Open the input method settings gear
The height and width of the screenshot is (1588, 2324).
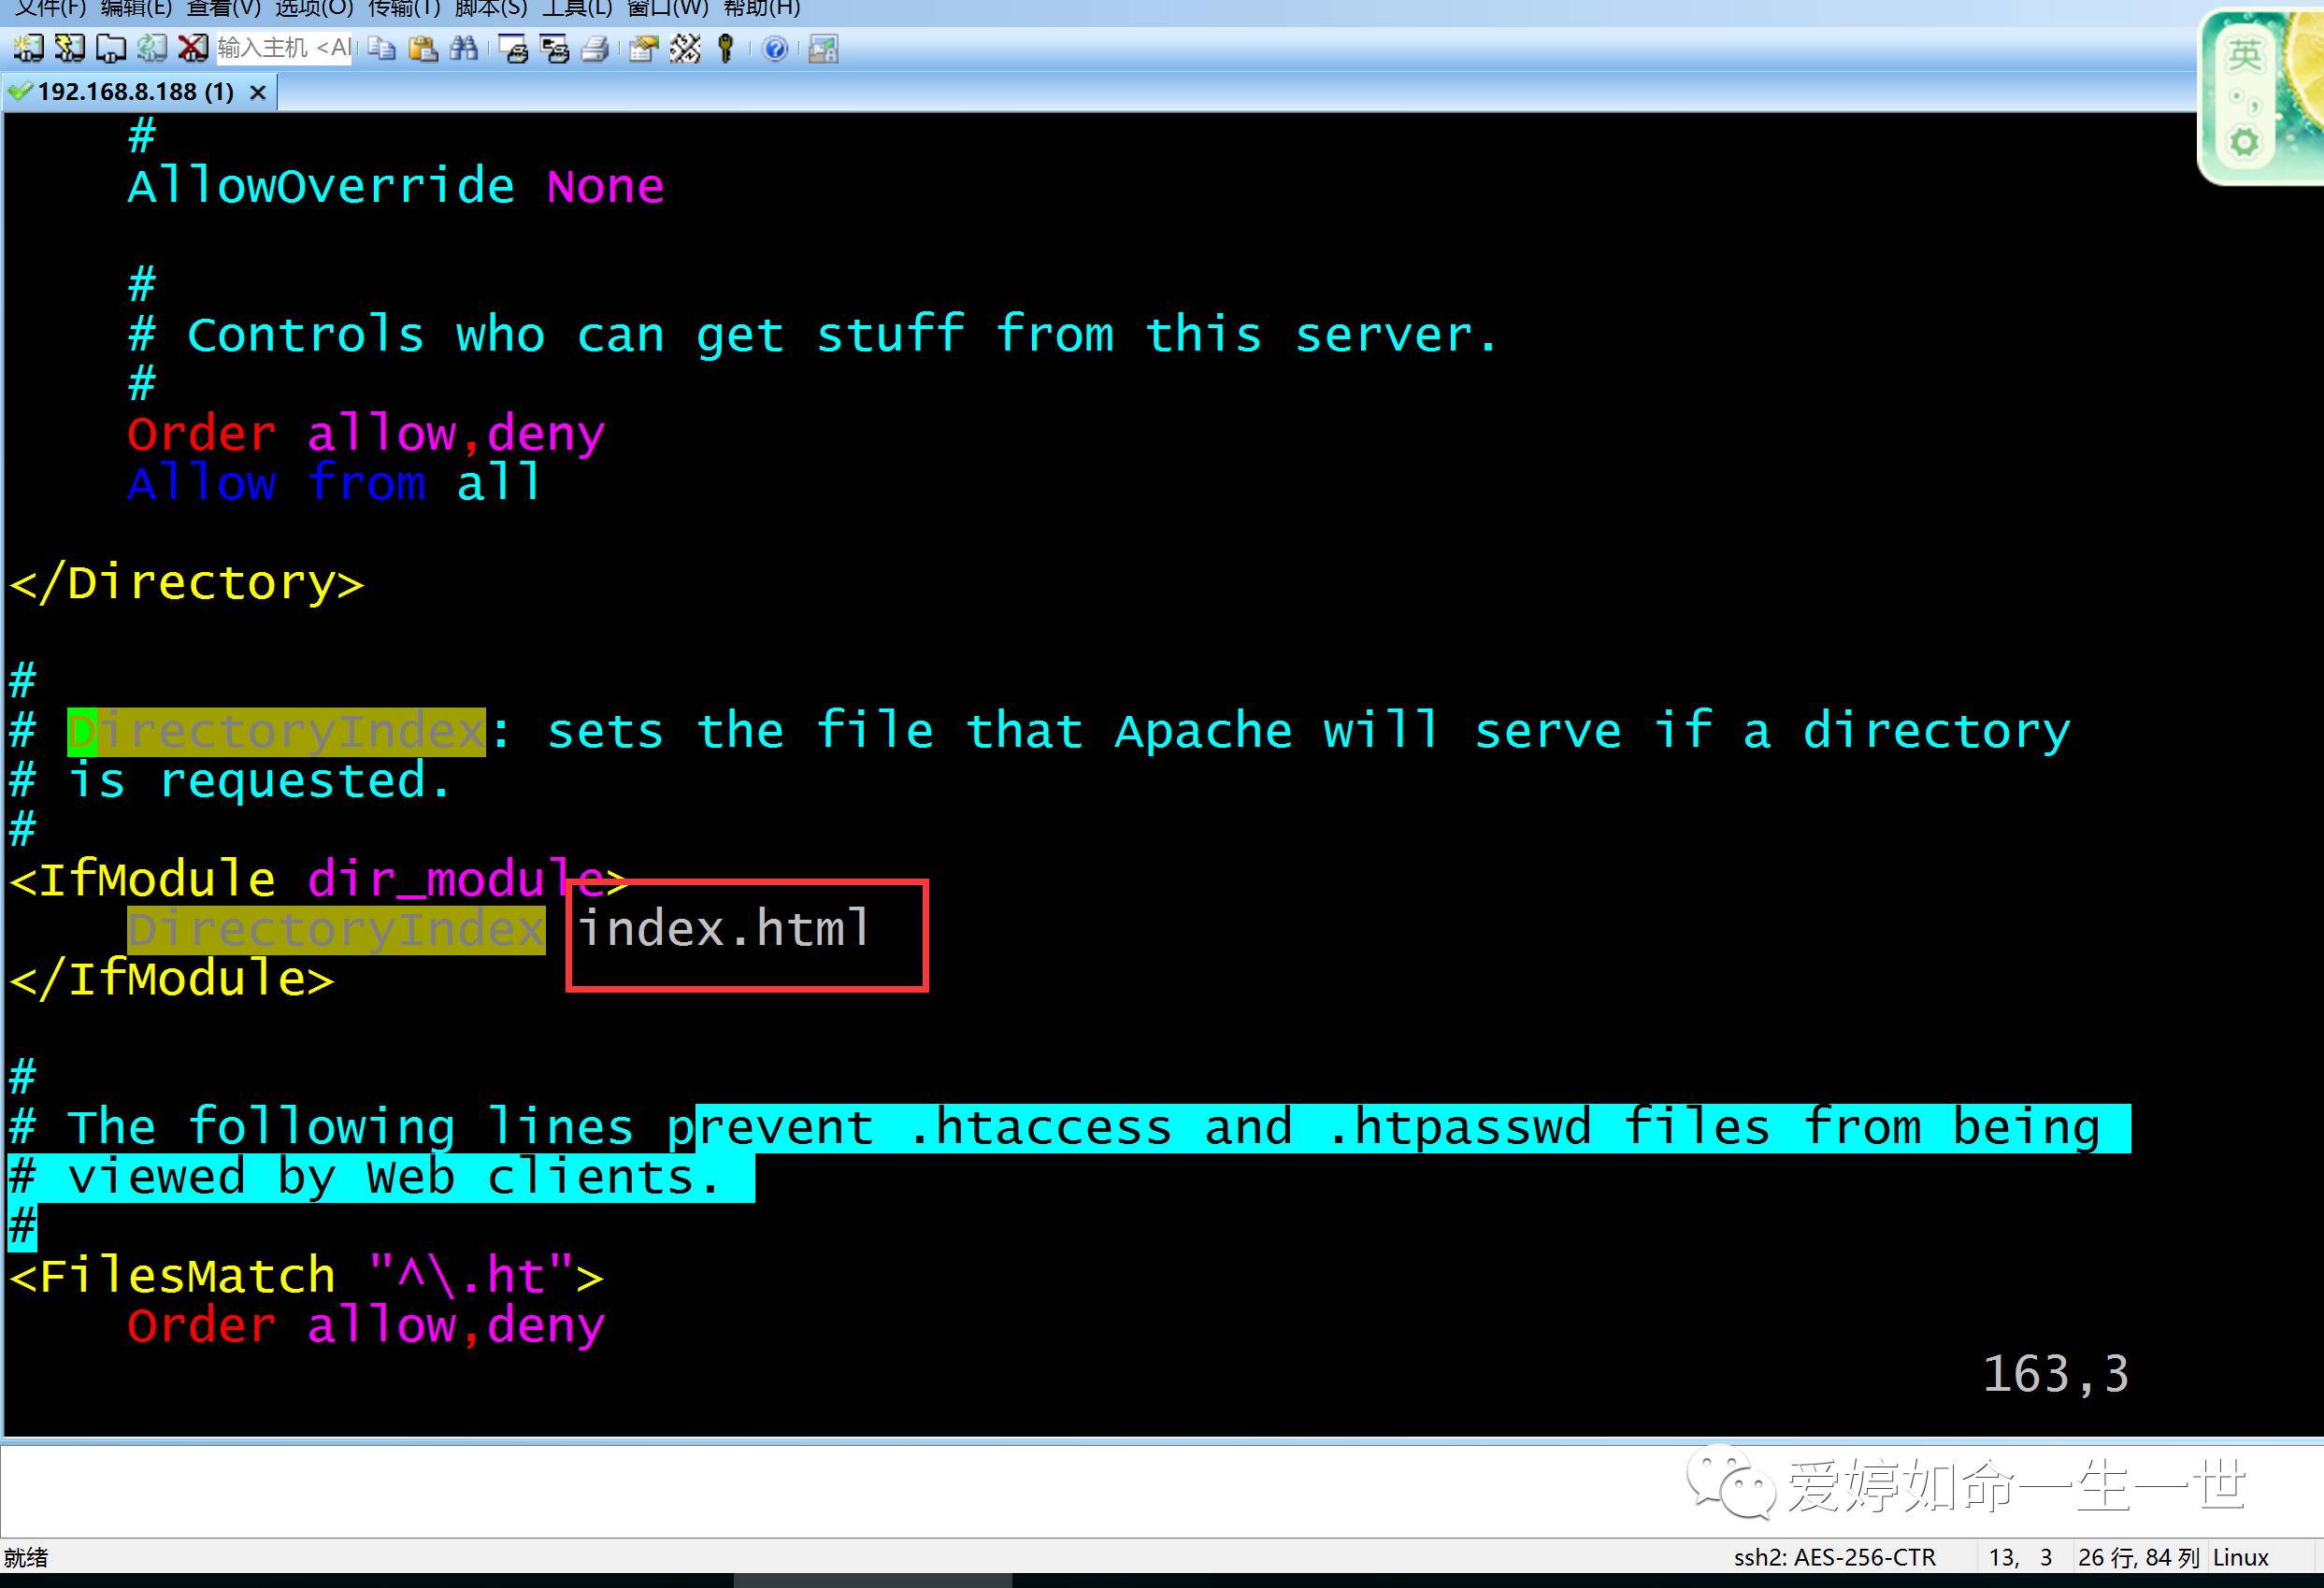pos(2244,142)
